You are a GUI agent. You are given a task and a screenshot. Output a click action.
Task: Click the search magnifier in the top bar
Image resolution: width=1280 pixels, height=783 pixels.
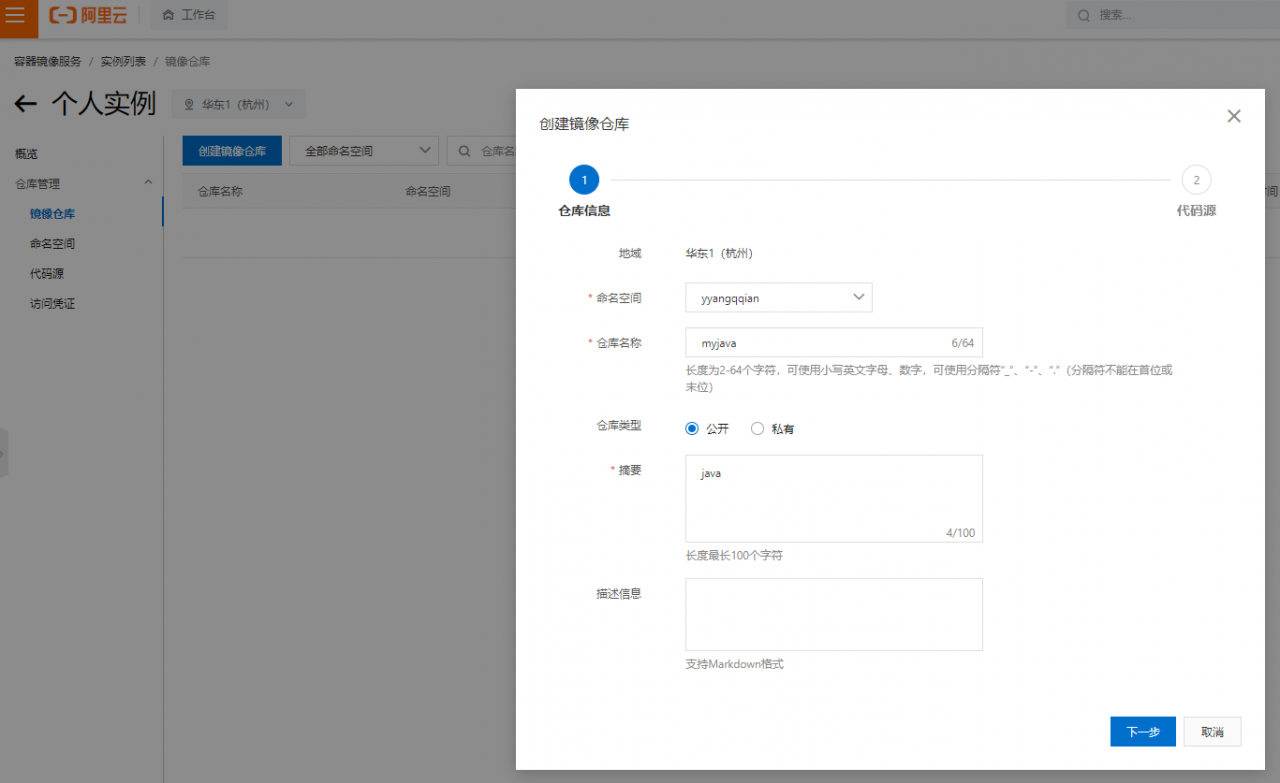point(1082,15)
